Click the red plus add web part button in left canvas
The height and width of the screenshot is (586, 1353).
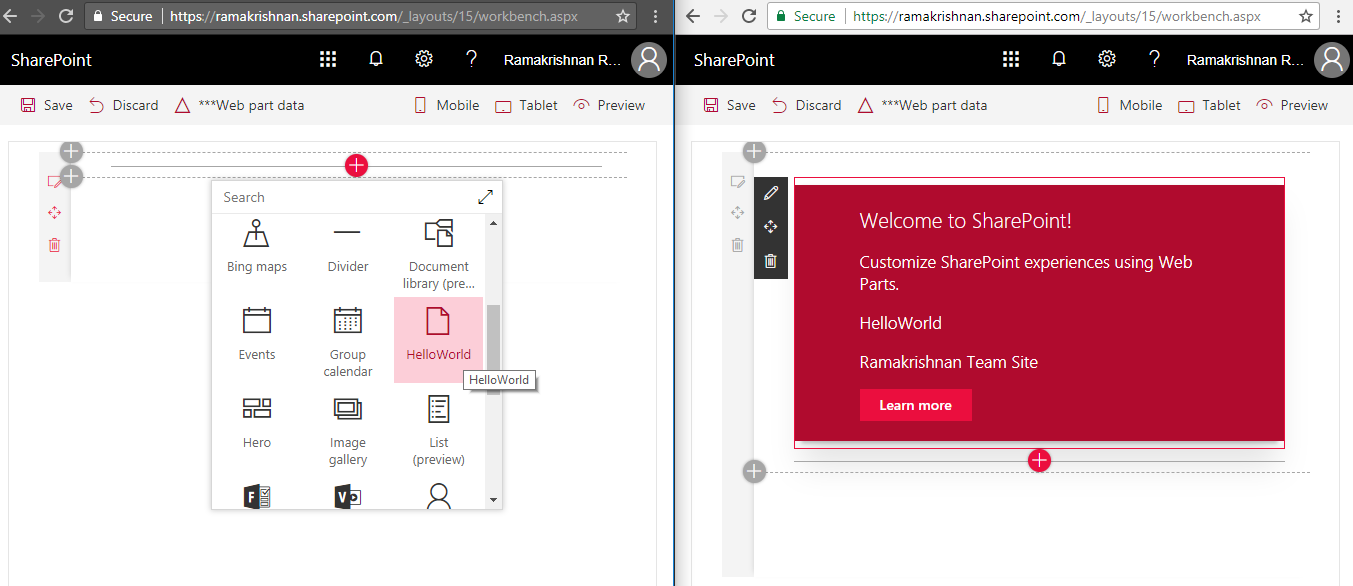(x=356, y=166)
